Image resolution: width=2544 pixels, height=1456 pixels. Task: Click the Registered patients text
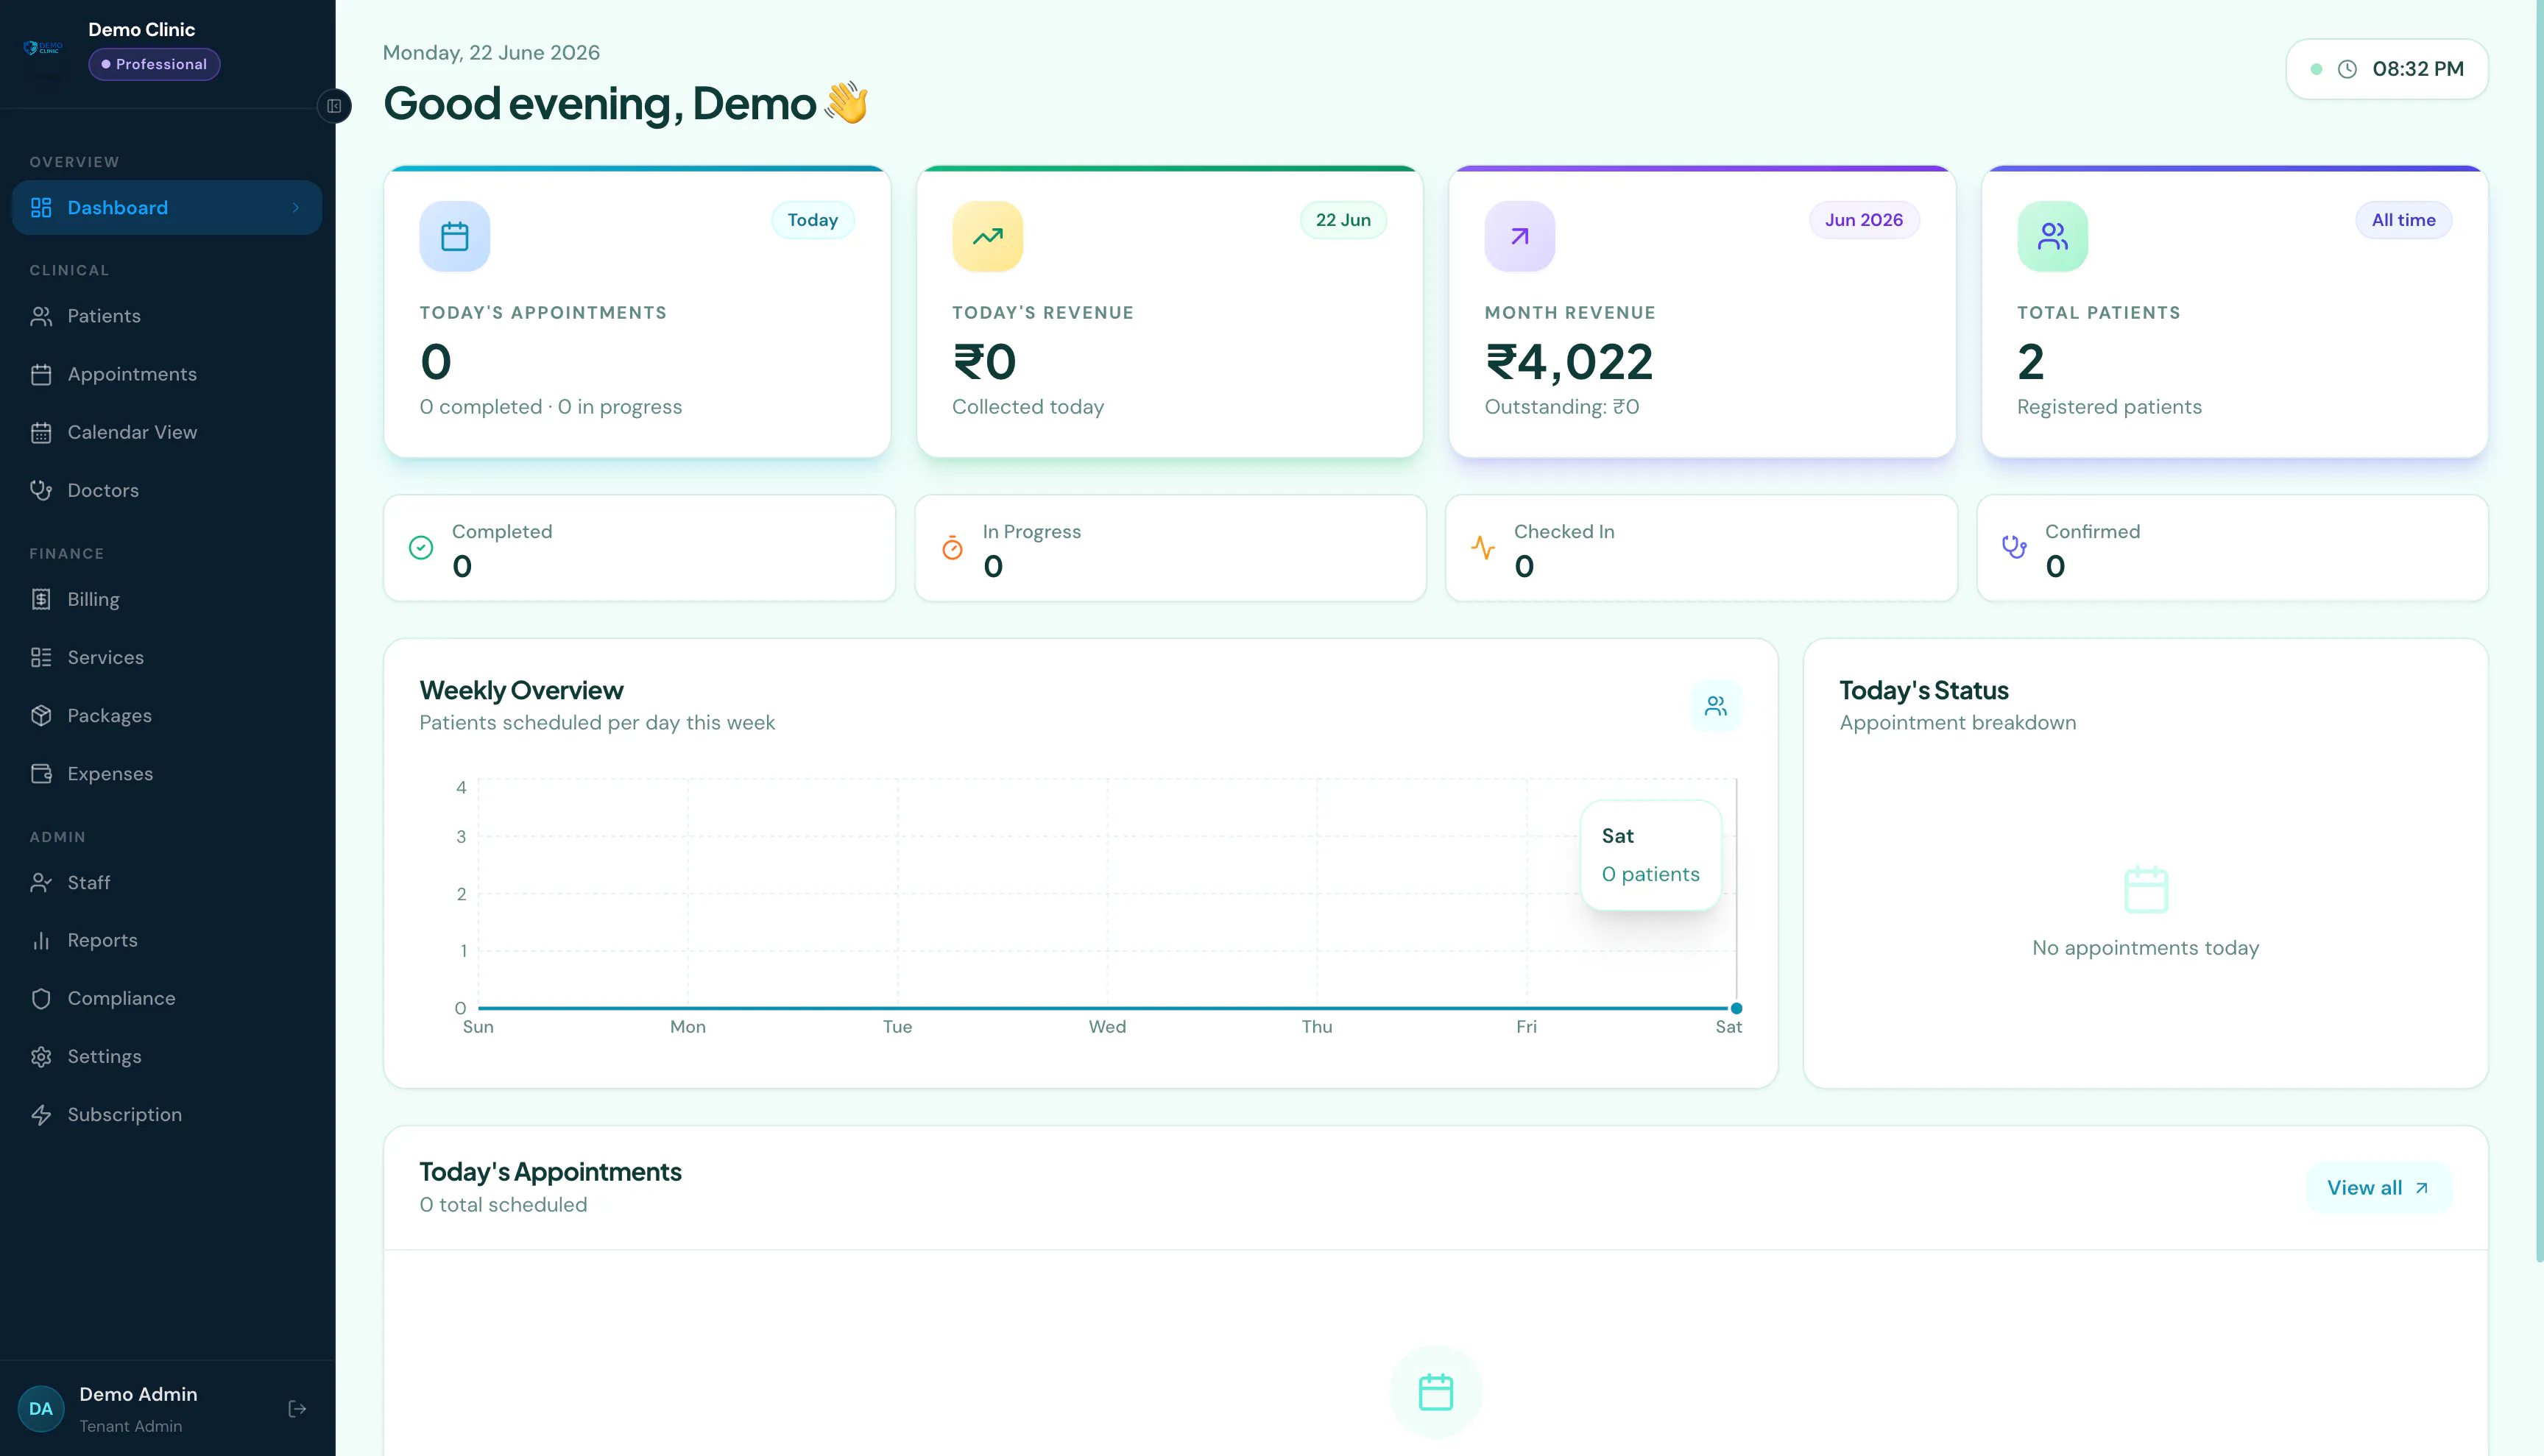coord(2109,407)
